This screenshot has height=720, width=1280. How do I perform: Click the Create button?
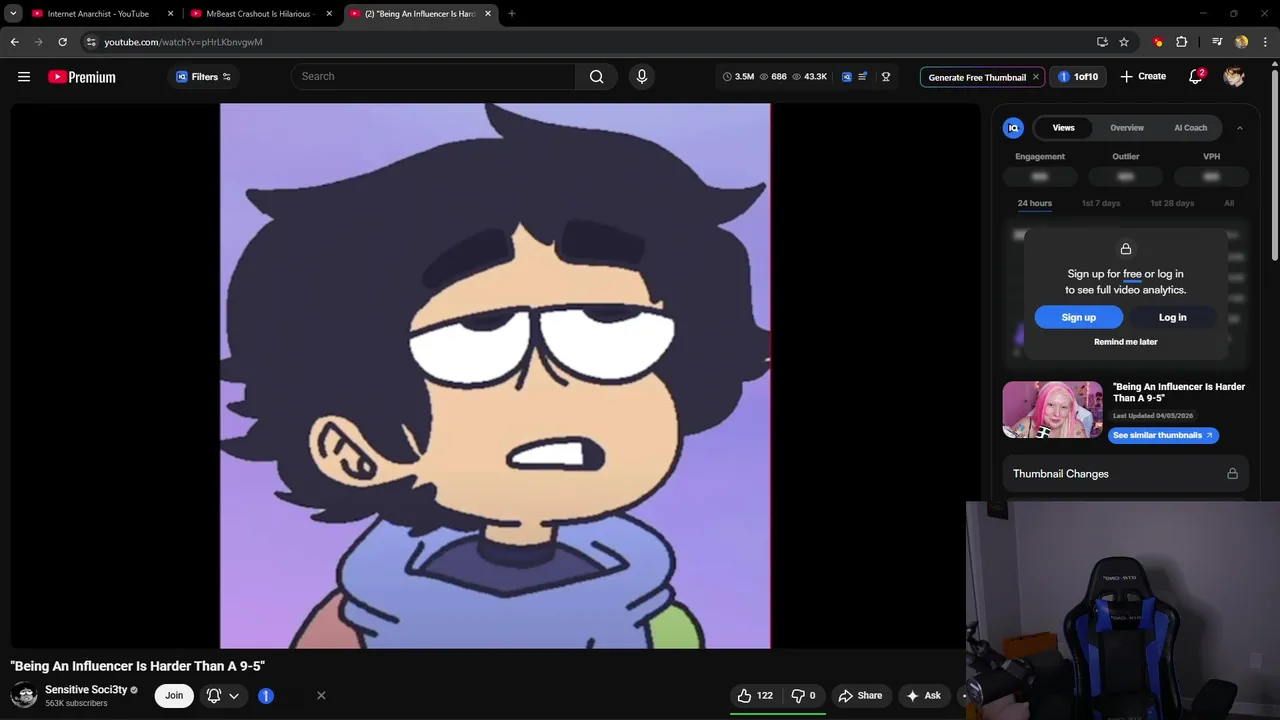(x=1143, y=77)
